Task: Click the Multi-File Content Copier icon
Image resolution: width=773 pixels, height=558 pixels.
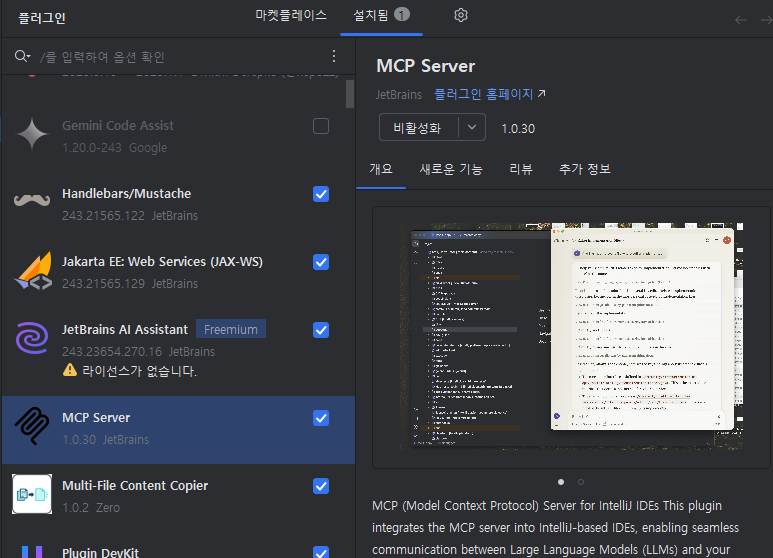Action: [32, 494]
